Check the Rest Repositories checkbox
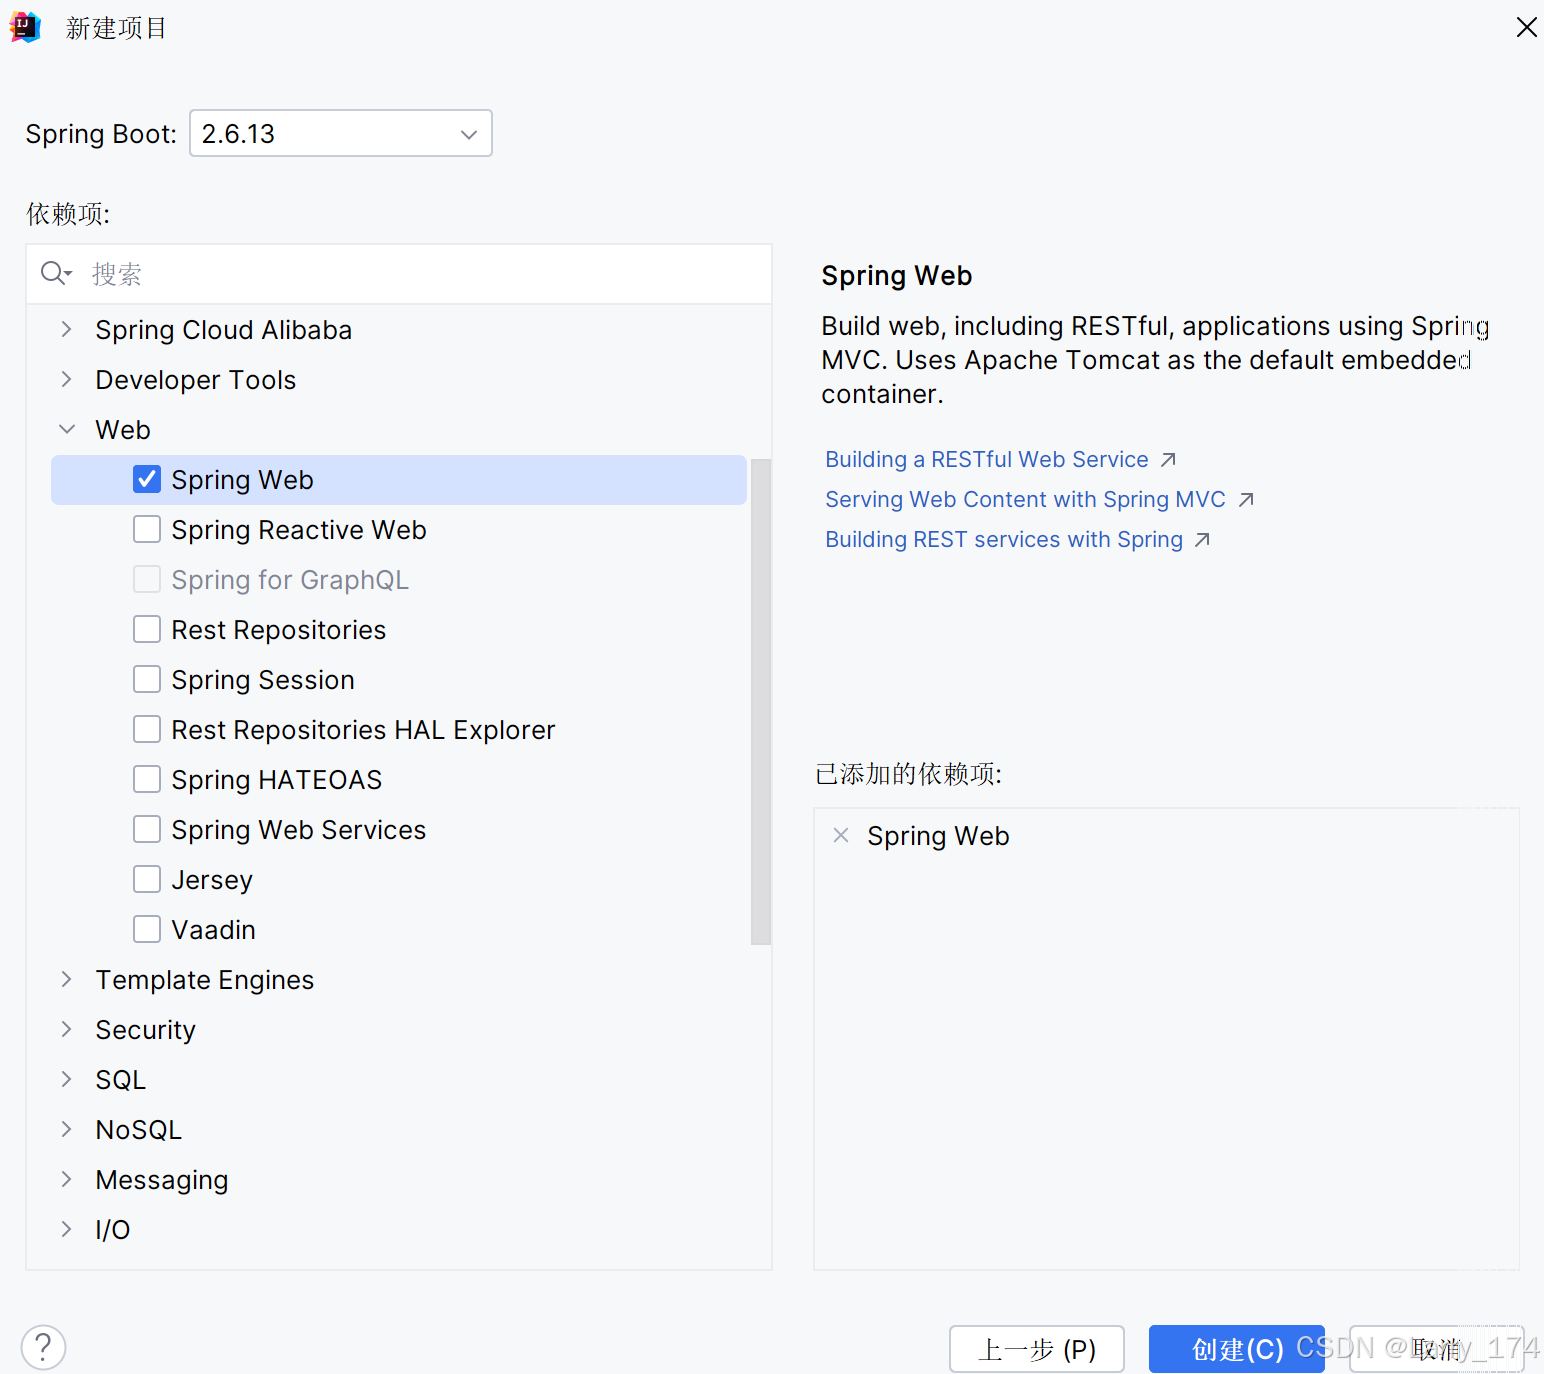1544x1374 pixels. click(147, 629)
